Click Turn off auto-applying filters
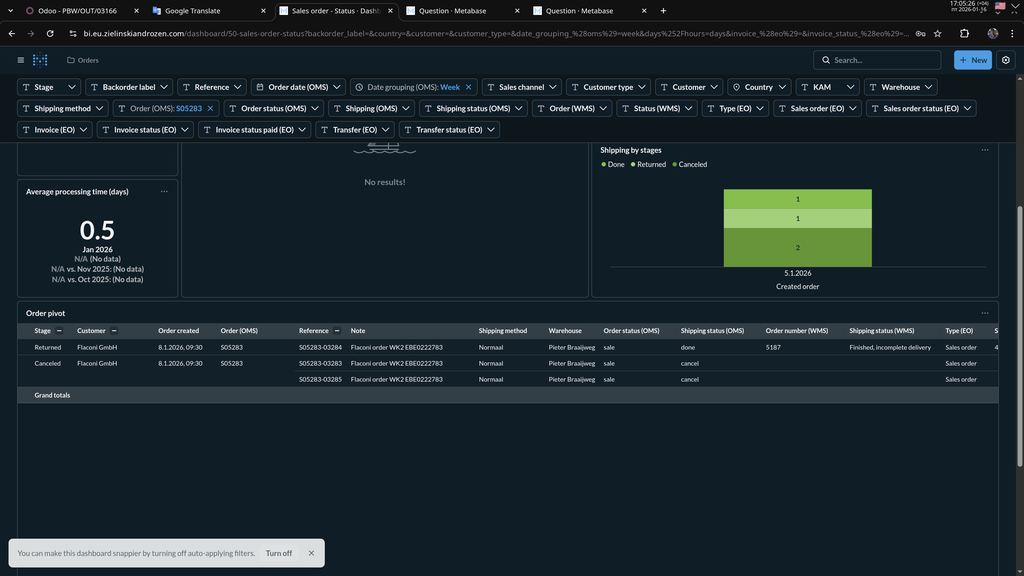The width and height of the screenshot is (1024, 576). tap(279, 553)
